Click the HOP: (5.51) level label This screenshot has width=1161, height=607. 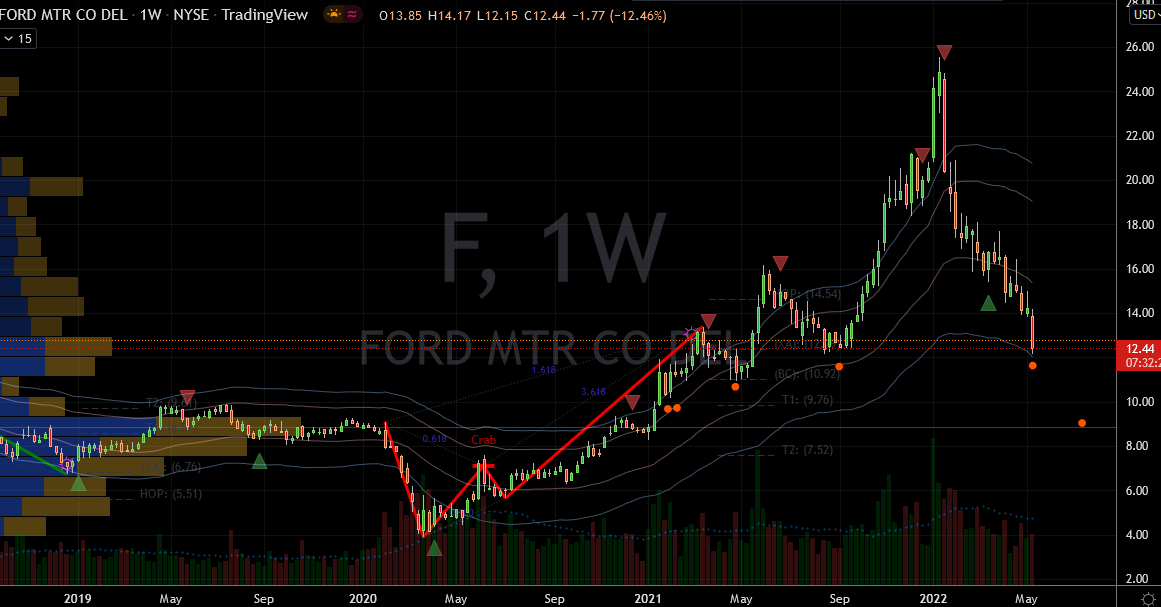click(x=171, y=494)
